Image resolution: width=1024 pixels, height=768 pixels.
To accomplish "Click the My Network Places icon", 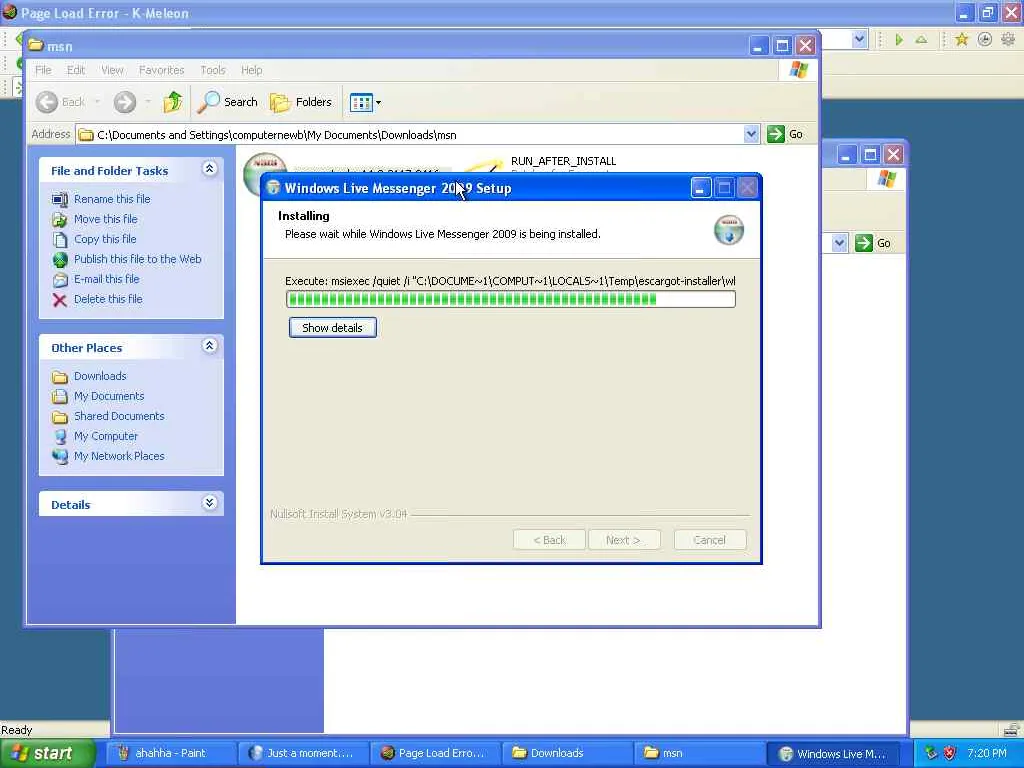I will 60,456.
